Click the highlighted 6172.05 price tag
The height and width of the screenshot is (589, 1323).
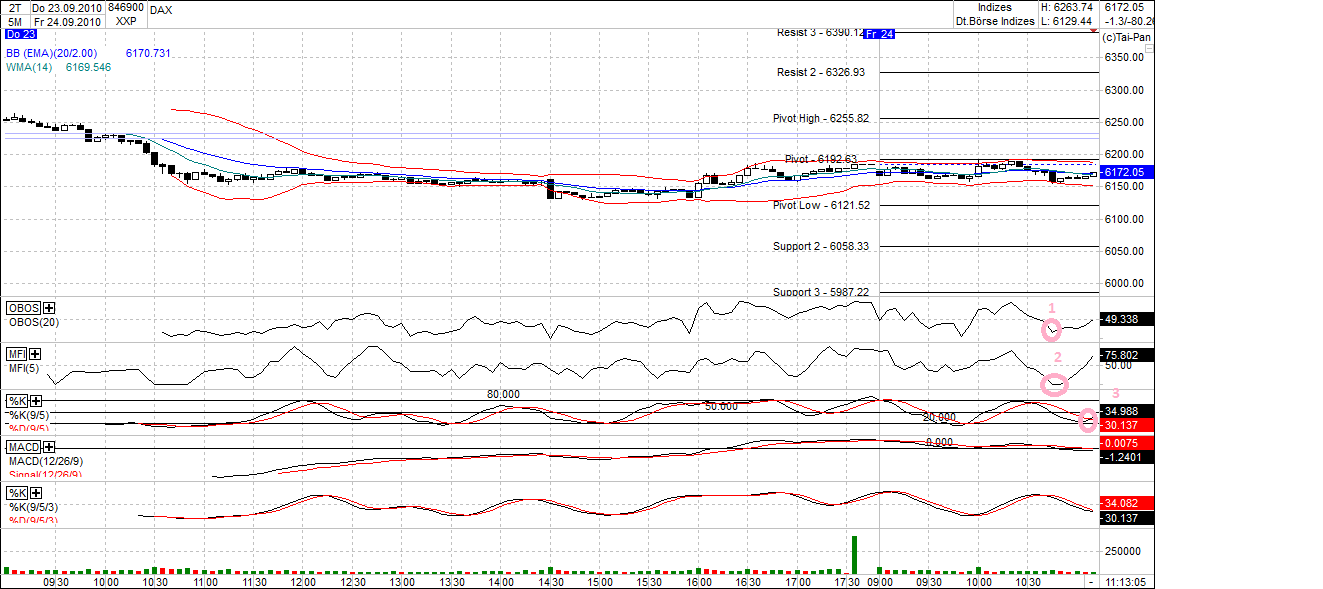pyautogui.click(x=1127, y=171)
